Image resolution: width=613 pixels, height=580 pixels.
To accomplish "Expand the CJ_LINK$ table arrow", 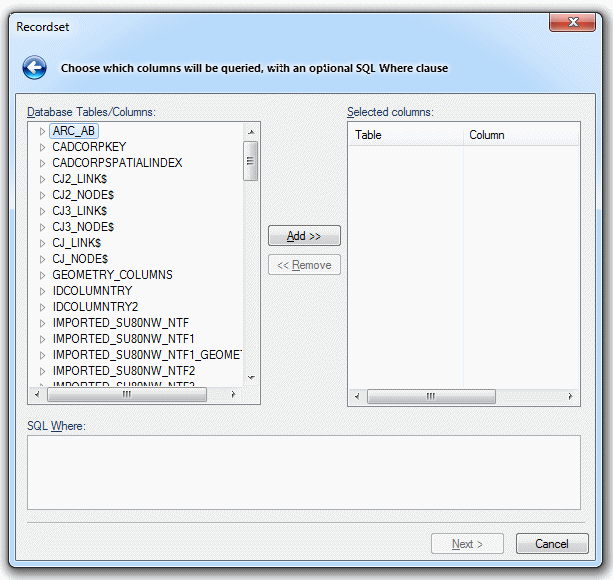I will point(42,243).
